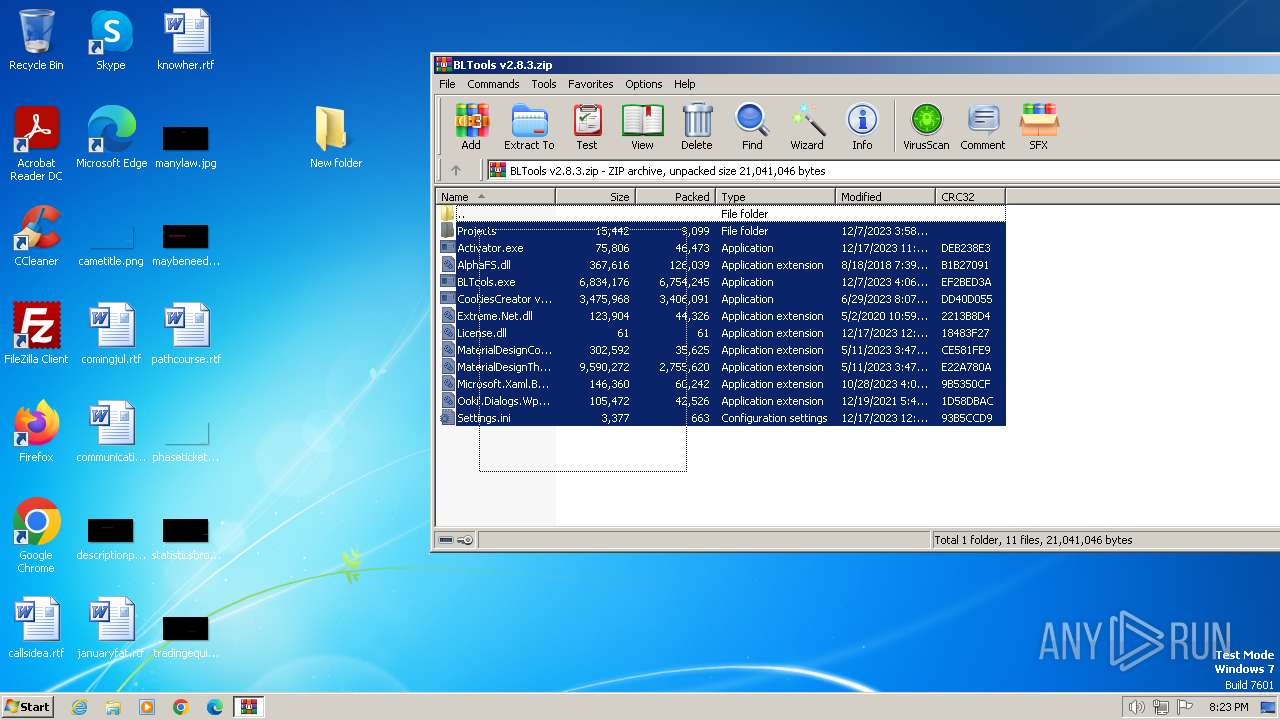Open Windows Explorer from the taskbar
Viewport: 1280px width, 720px height.
[113, 707]
